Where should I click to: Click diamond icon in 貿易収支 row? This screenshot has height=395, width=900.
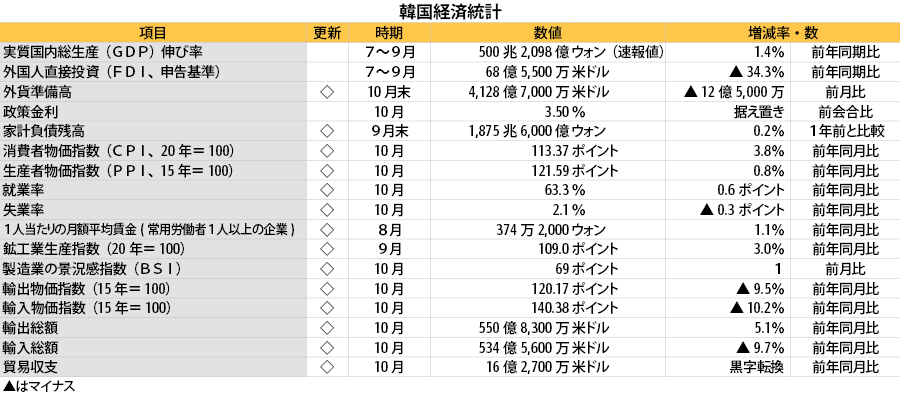pos(327,367)
